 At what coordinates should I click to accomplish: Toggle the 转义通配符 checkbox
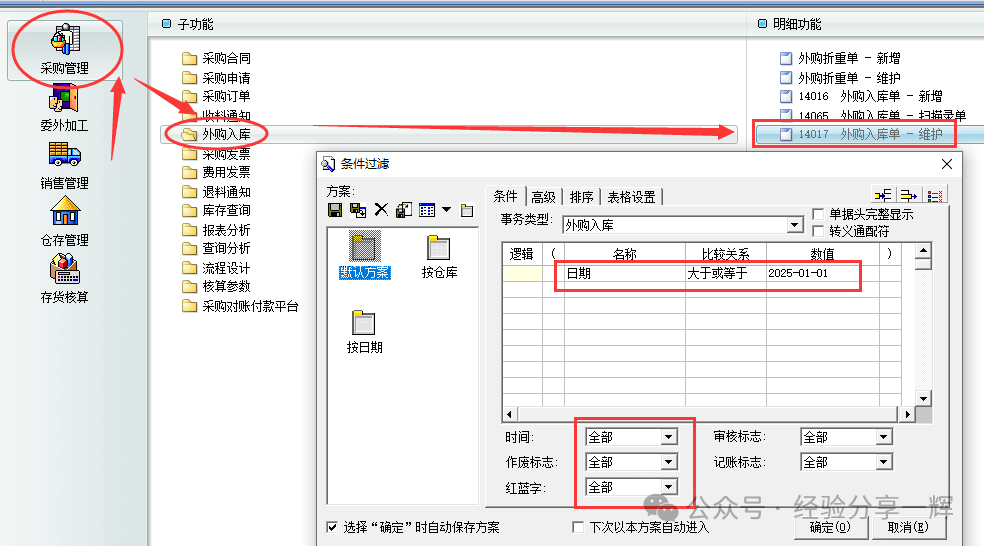pos(819,231)
